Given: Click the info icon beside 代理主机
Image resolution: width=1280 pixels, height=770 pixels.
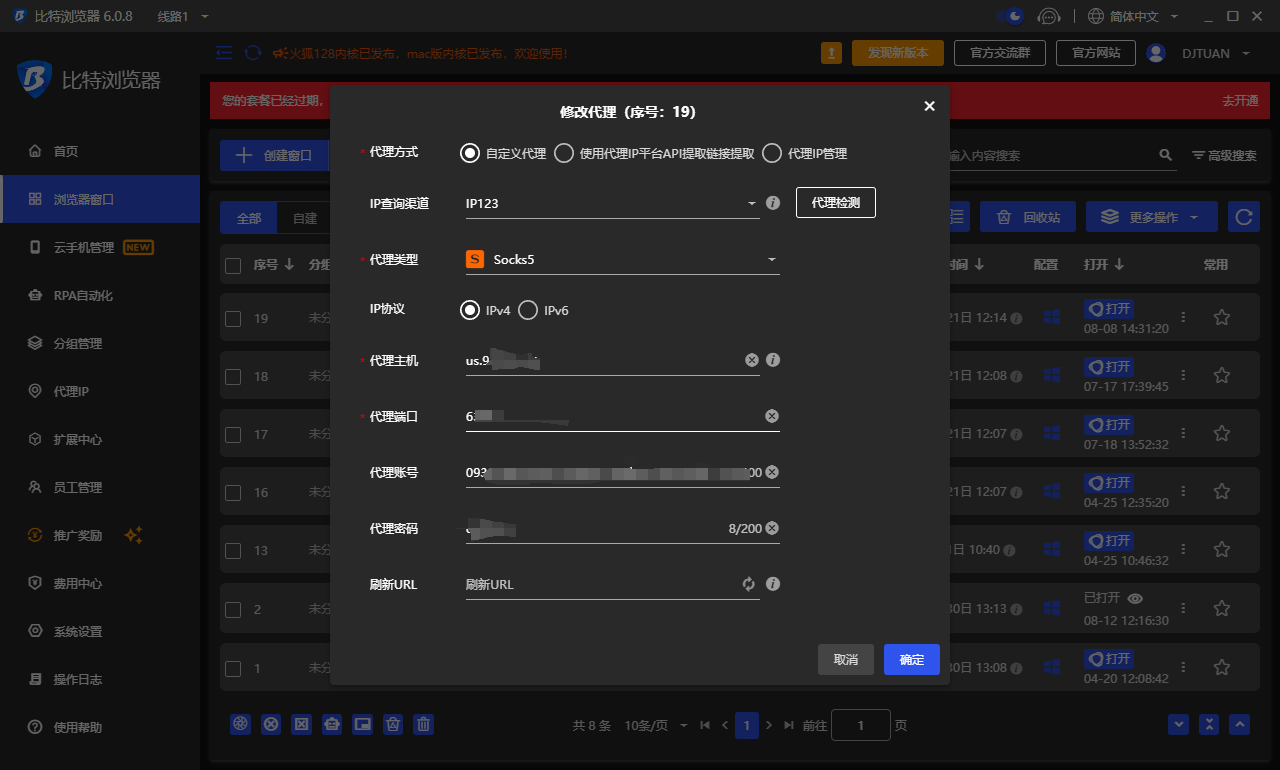Looking at the screenshot, I should click(x=773, y=359).
